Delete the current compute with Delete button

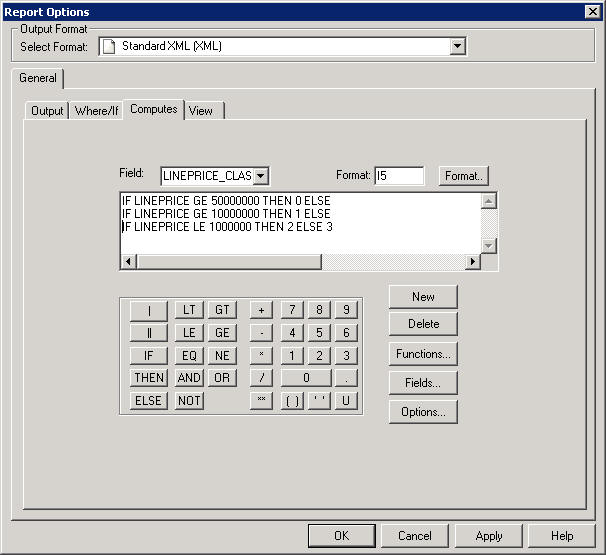(x=424, y=325)
